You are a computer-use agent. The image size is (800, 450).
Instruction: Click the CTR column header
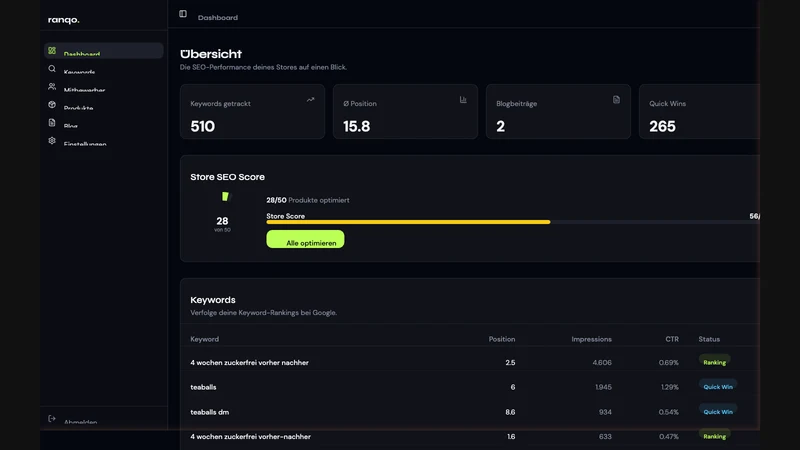(672, 339)
